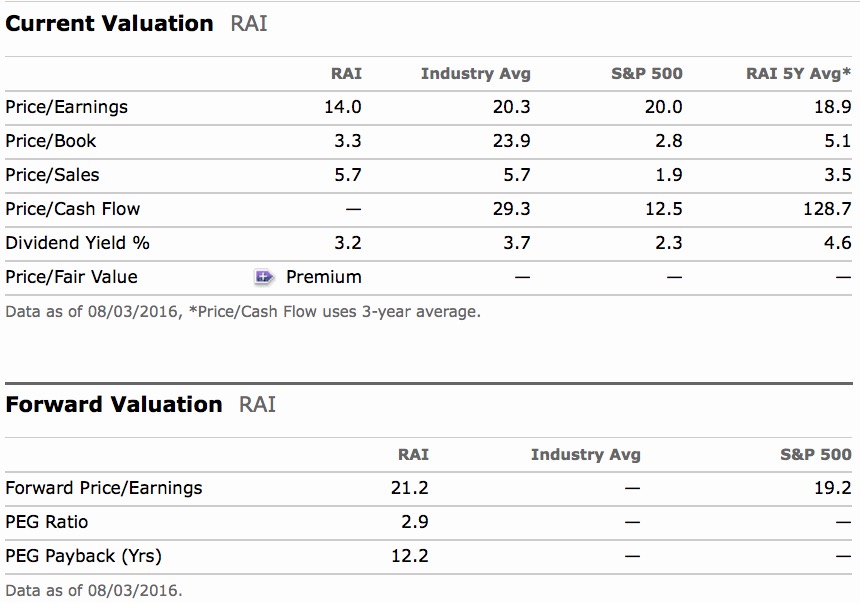Select the Forward Valuation heading
Image resolution: width=860 pixels, height=603 pixels.
pos(114,404)
